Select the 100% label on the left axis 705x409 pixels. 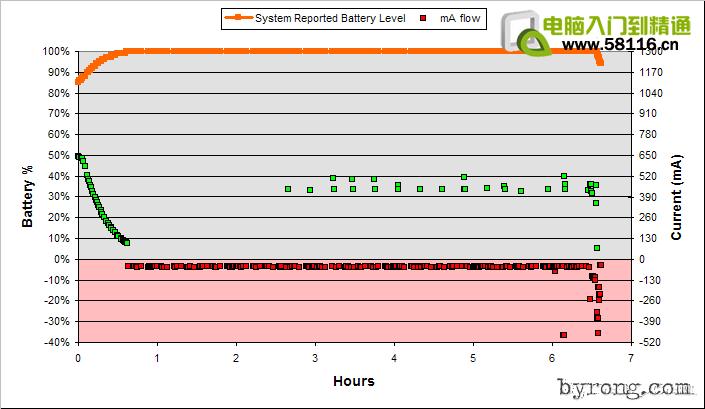56,52
